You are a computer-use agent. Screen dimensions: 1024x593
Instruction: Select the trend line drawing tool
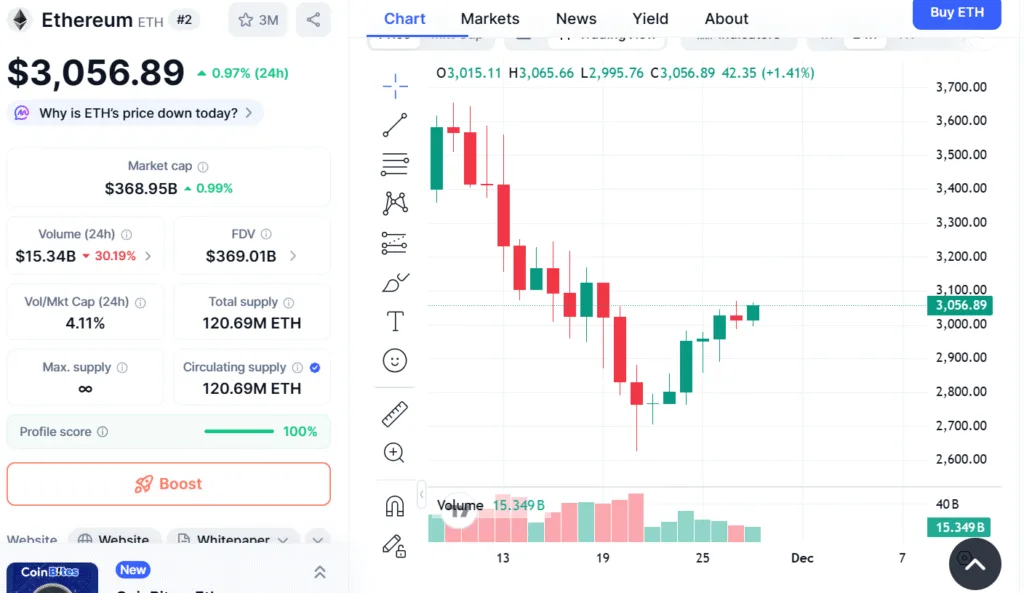pyautogui.click(x=394, y=124)
